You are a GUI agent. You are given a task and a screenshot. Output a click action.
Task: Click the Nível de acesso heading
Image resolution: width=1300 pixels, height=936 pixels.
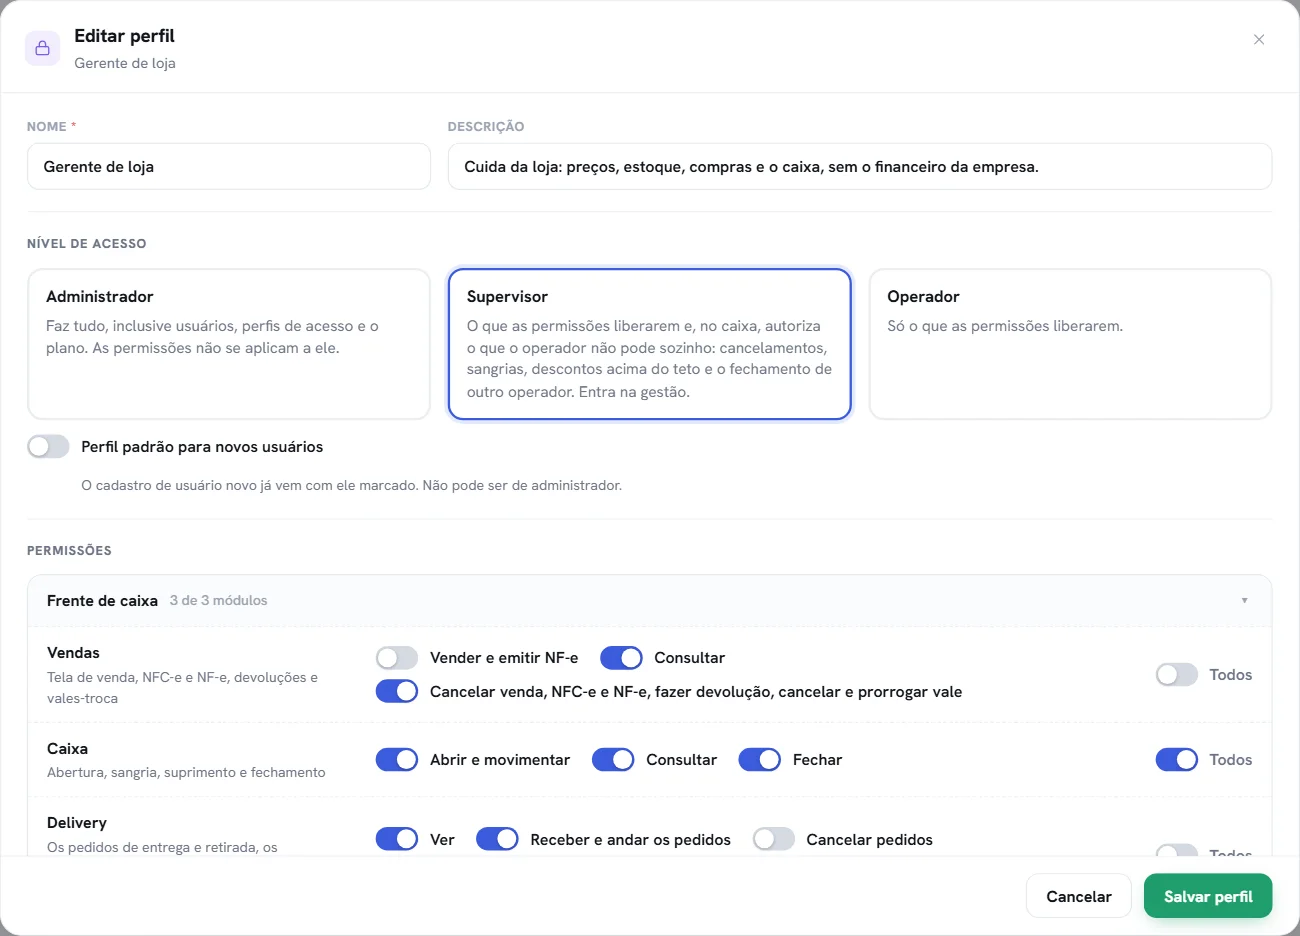click(87, 244)
